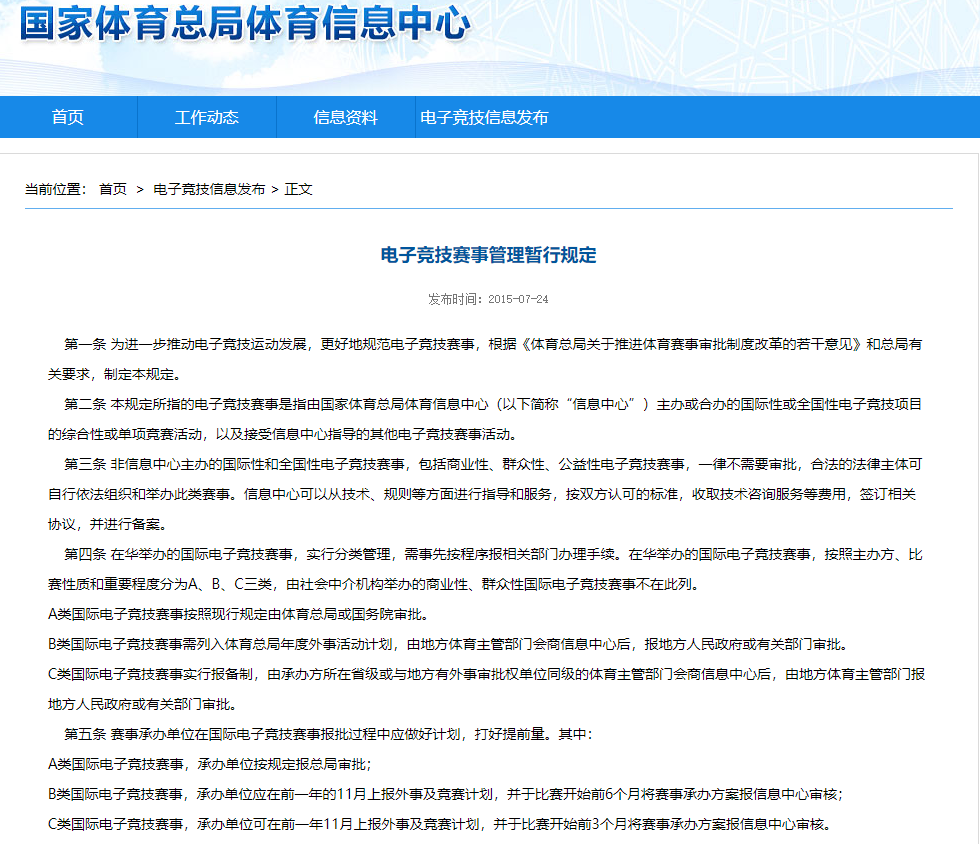Click the paragraph starting 第五条
Screen dimensions: 980x844
click(x=328, y=734)
